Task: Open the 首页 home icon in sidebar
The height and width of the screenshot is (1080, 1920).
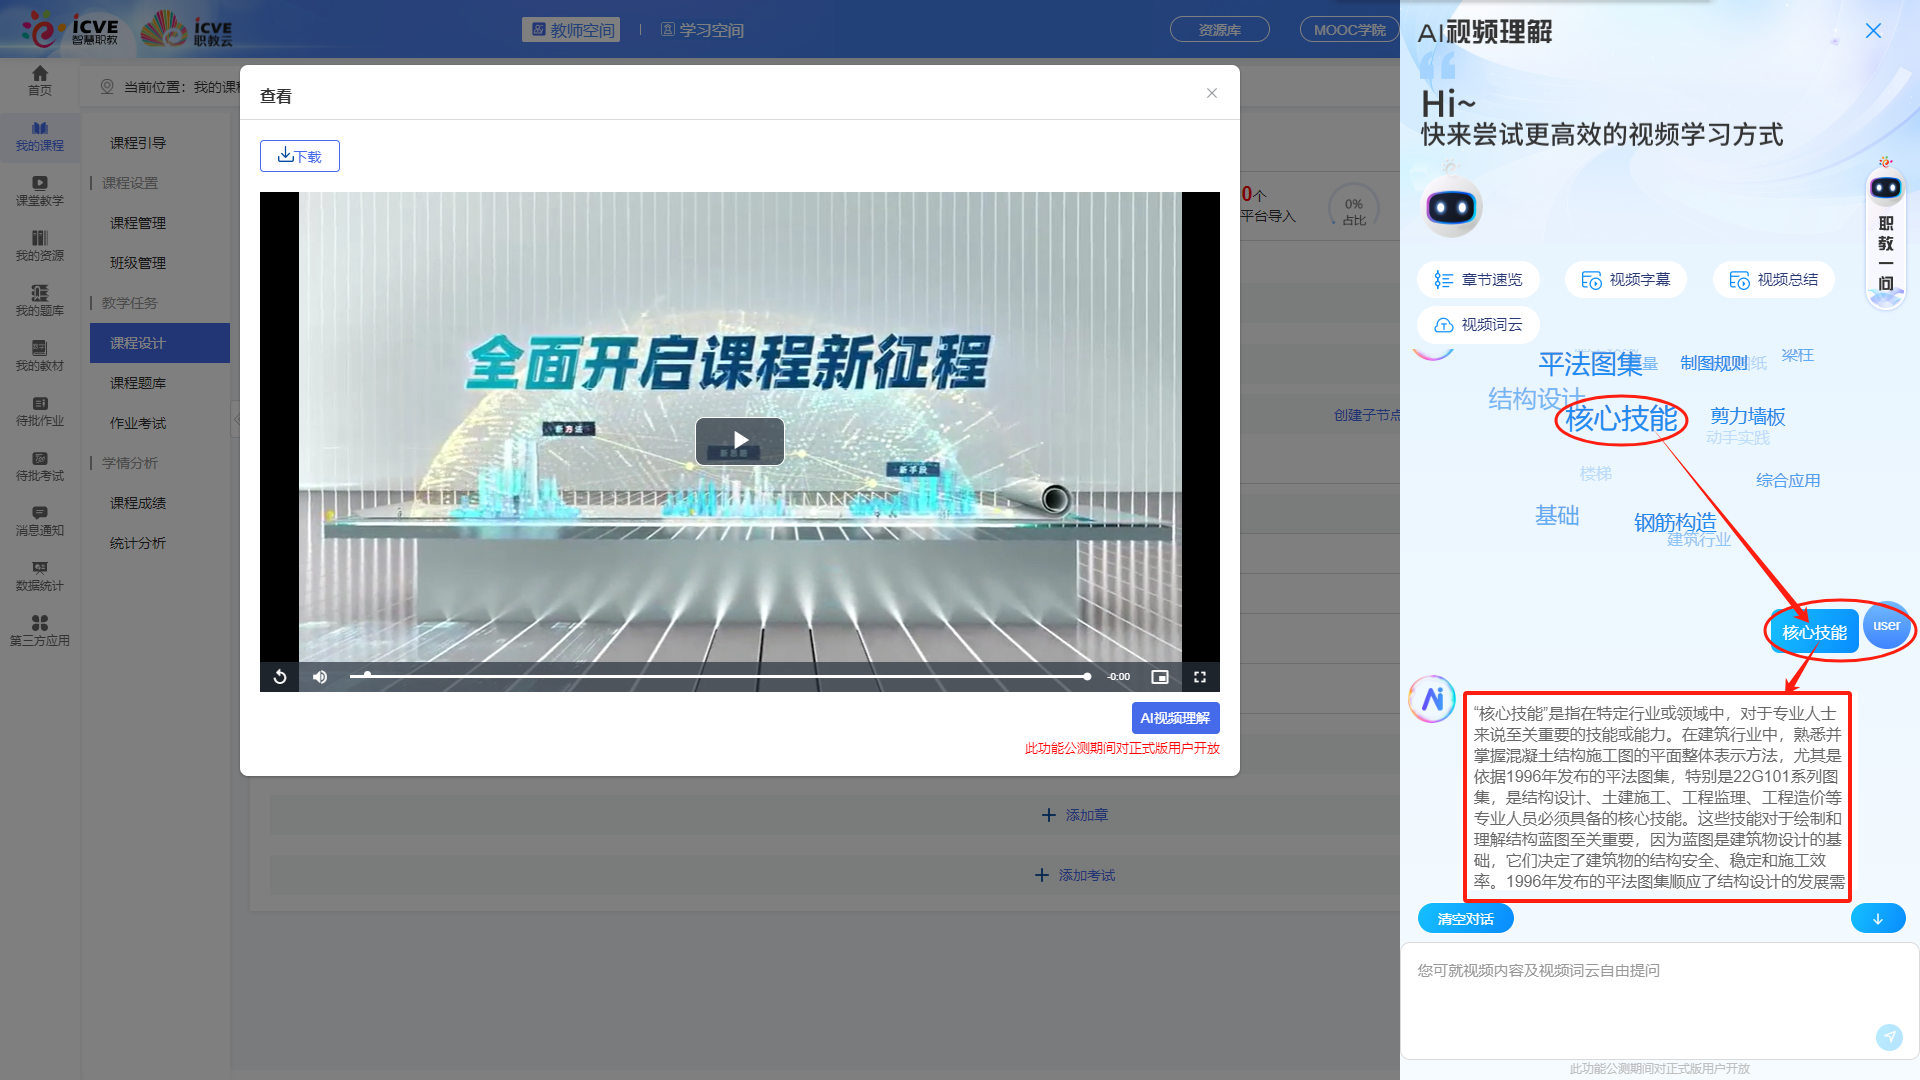Action: click(40, 78)
